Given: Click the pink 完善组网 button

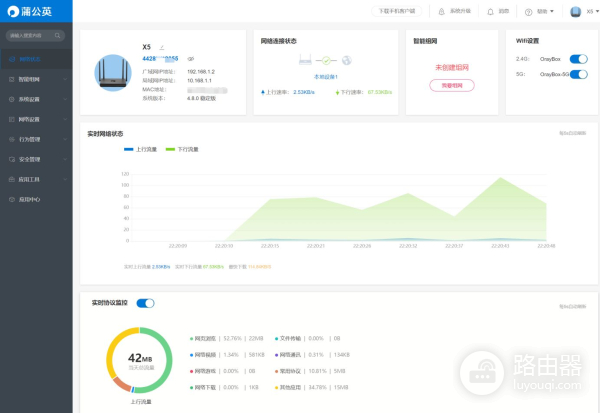Looking at the screenshot, I should click(x=452, y=85).
